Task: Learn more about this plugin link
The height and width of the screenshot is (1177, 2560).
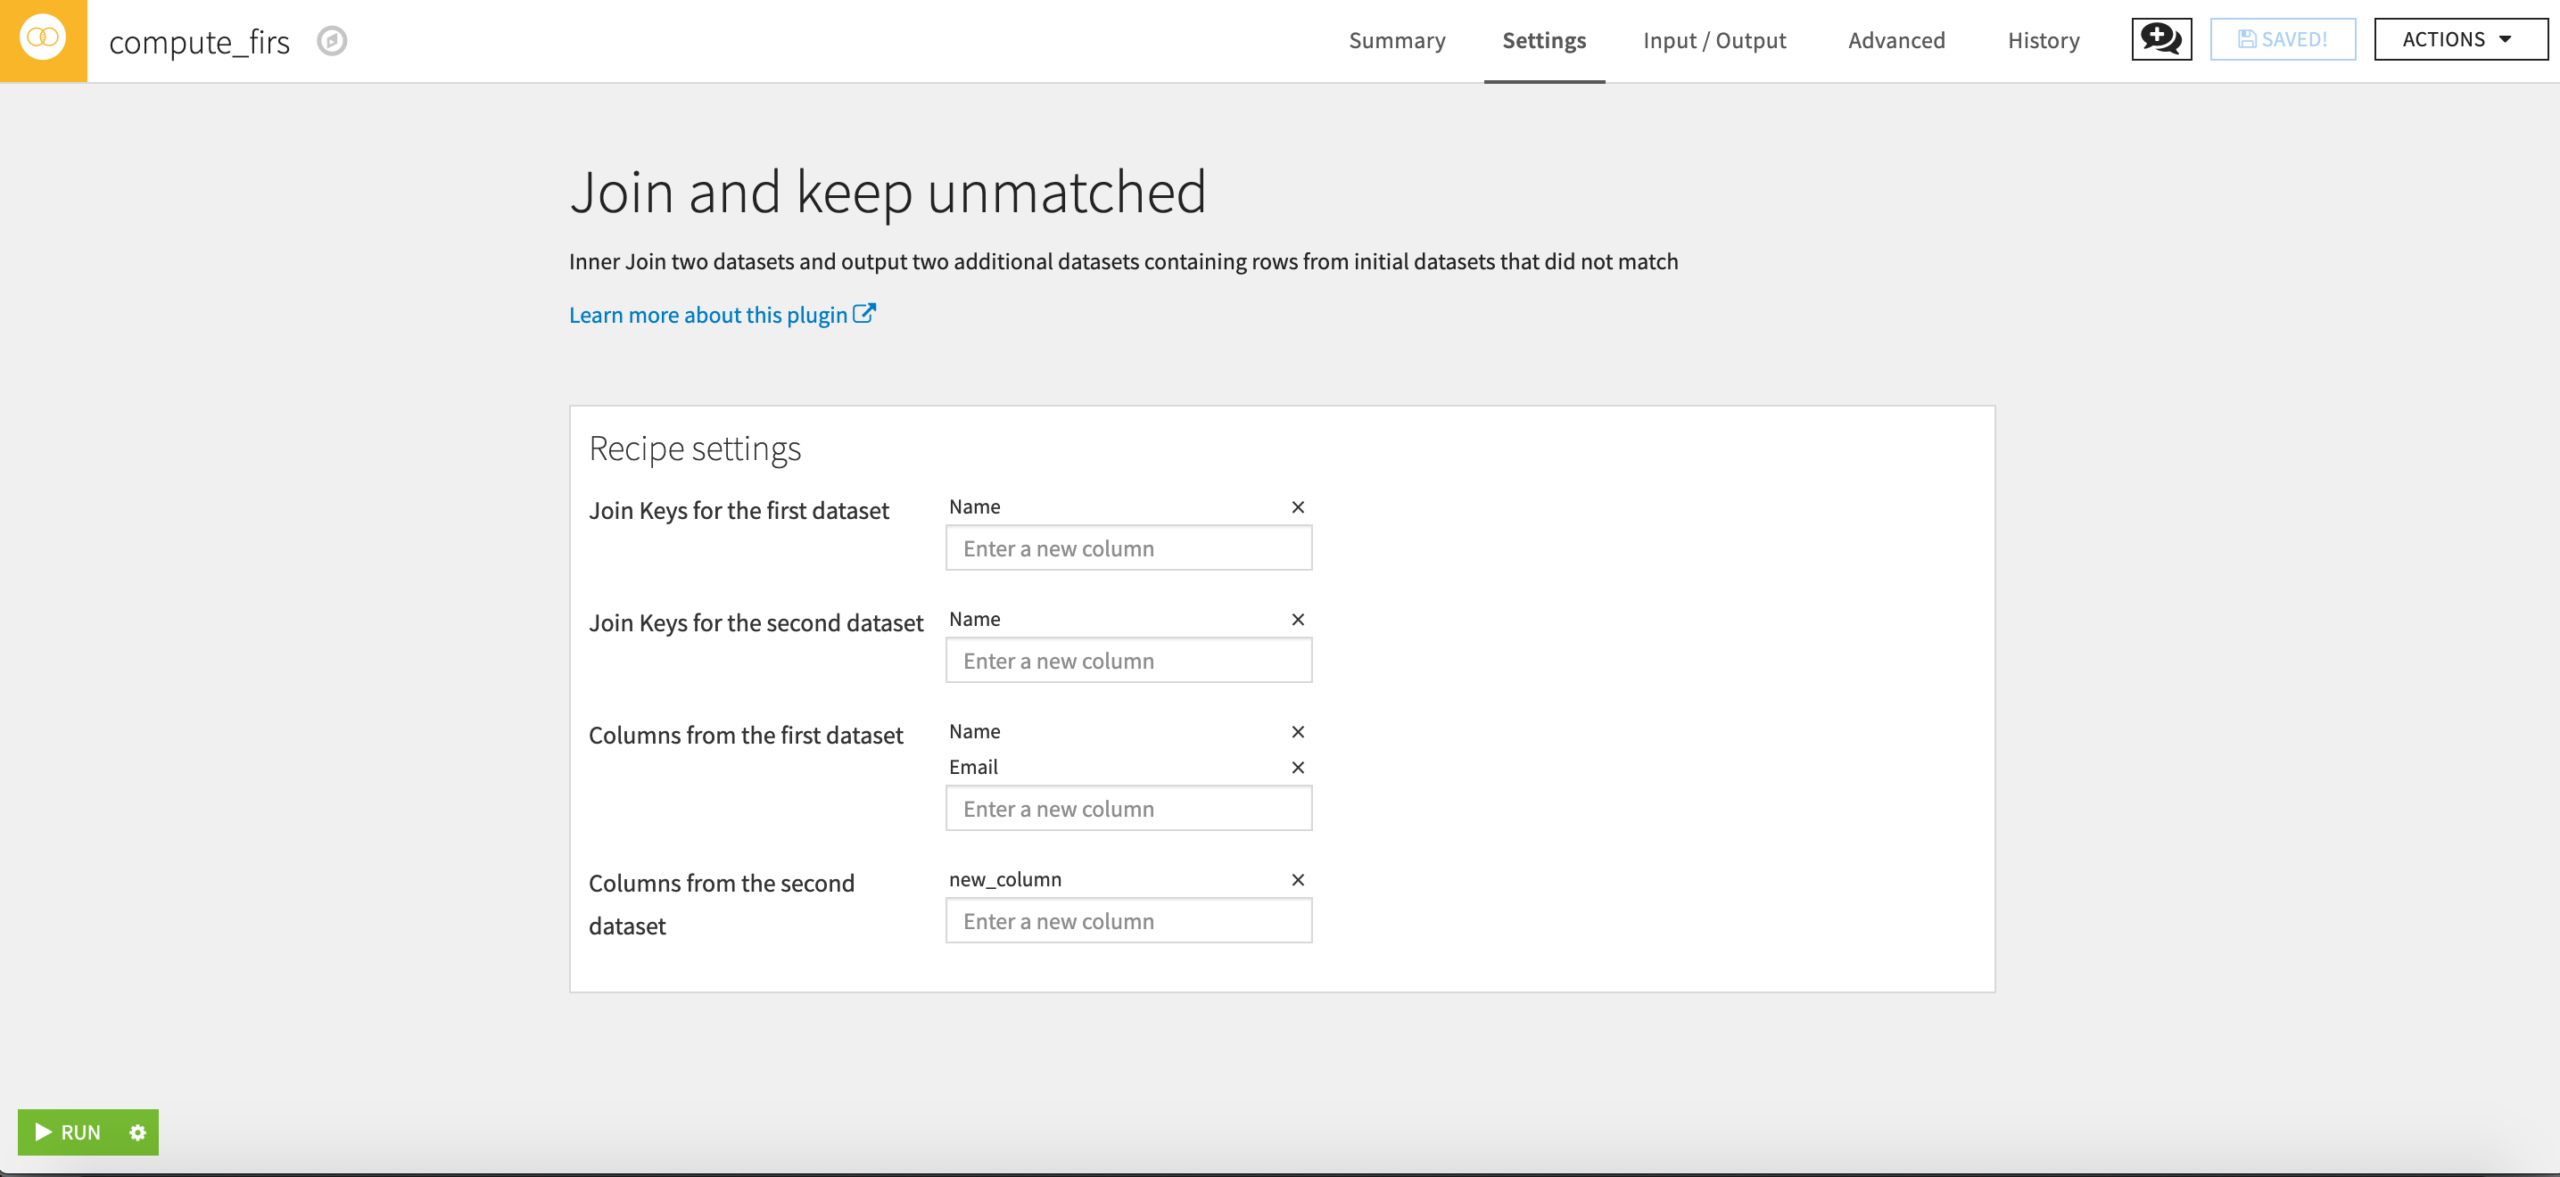Action: [722, 313]
